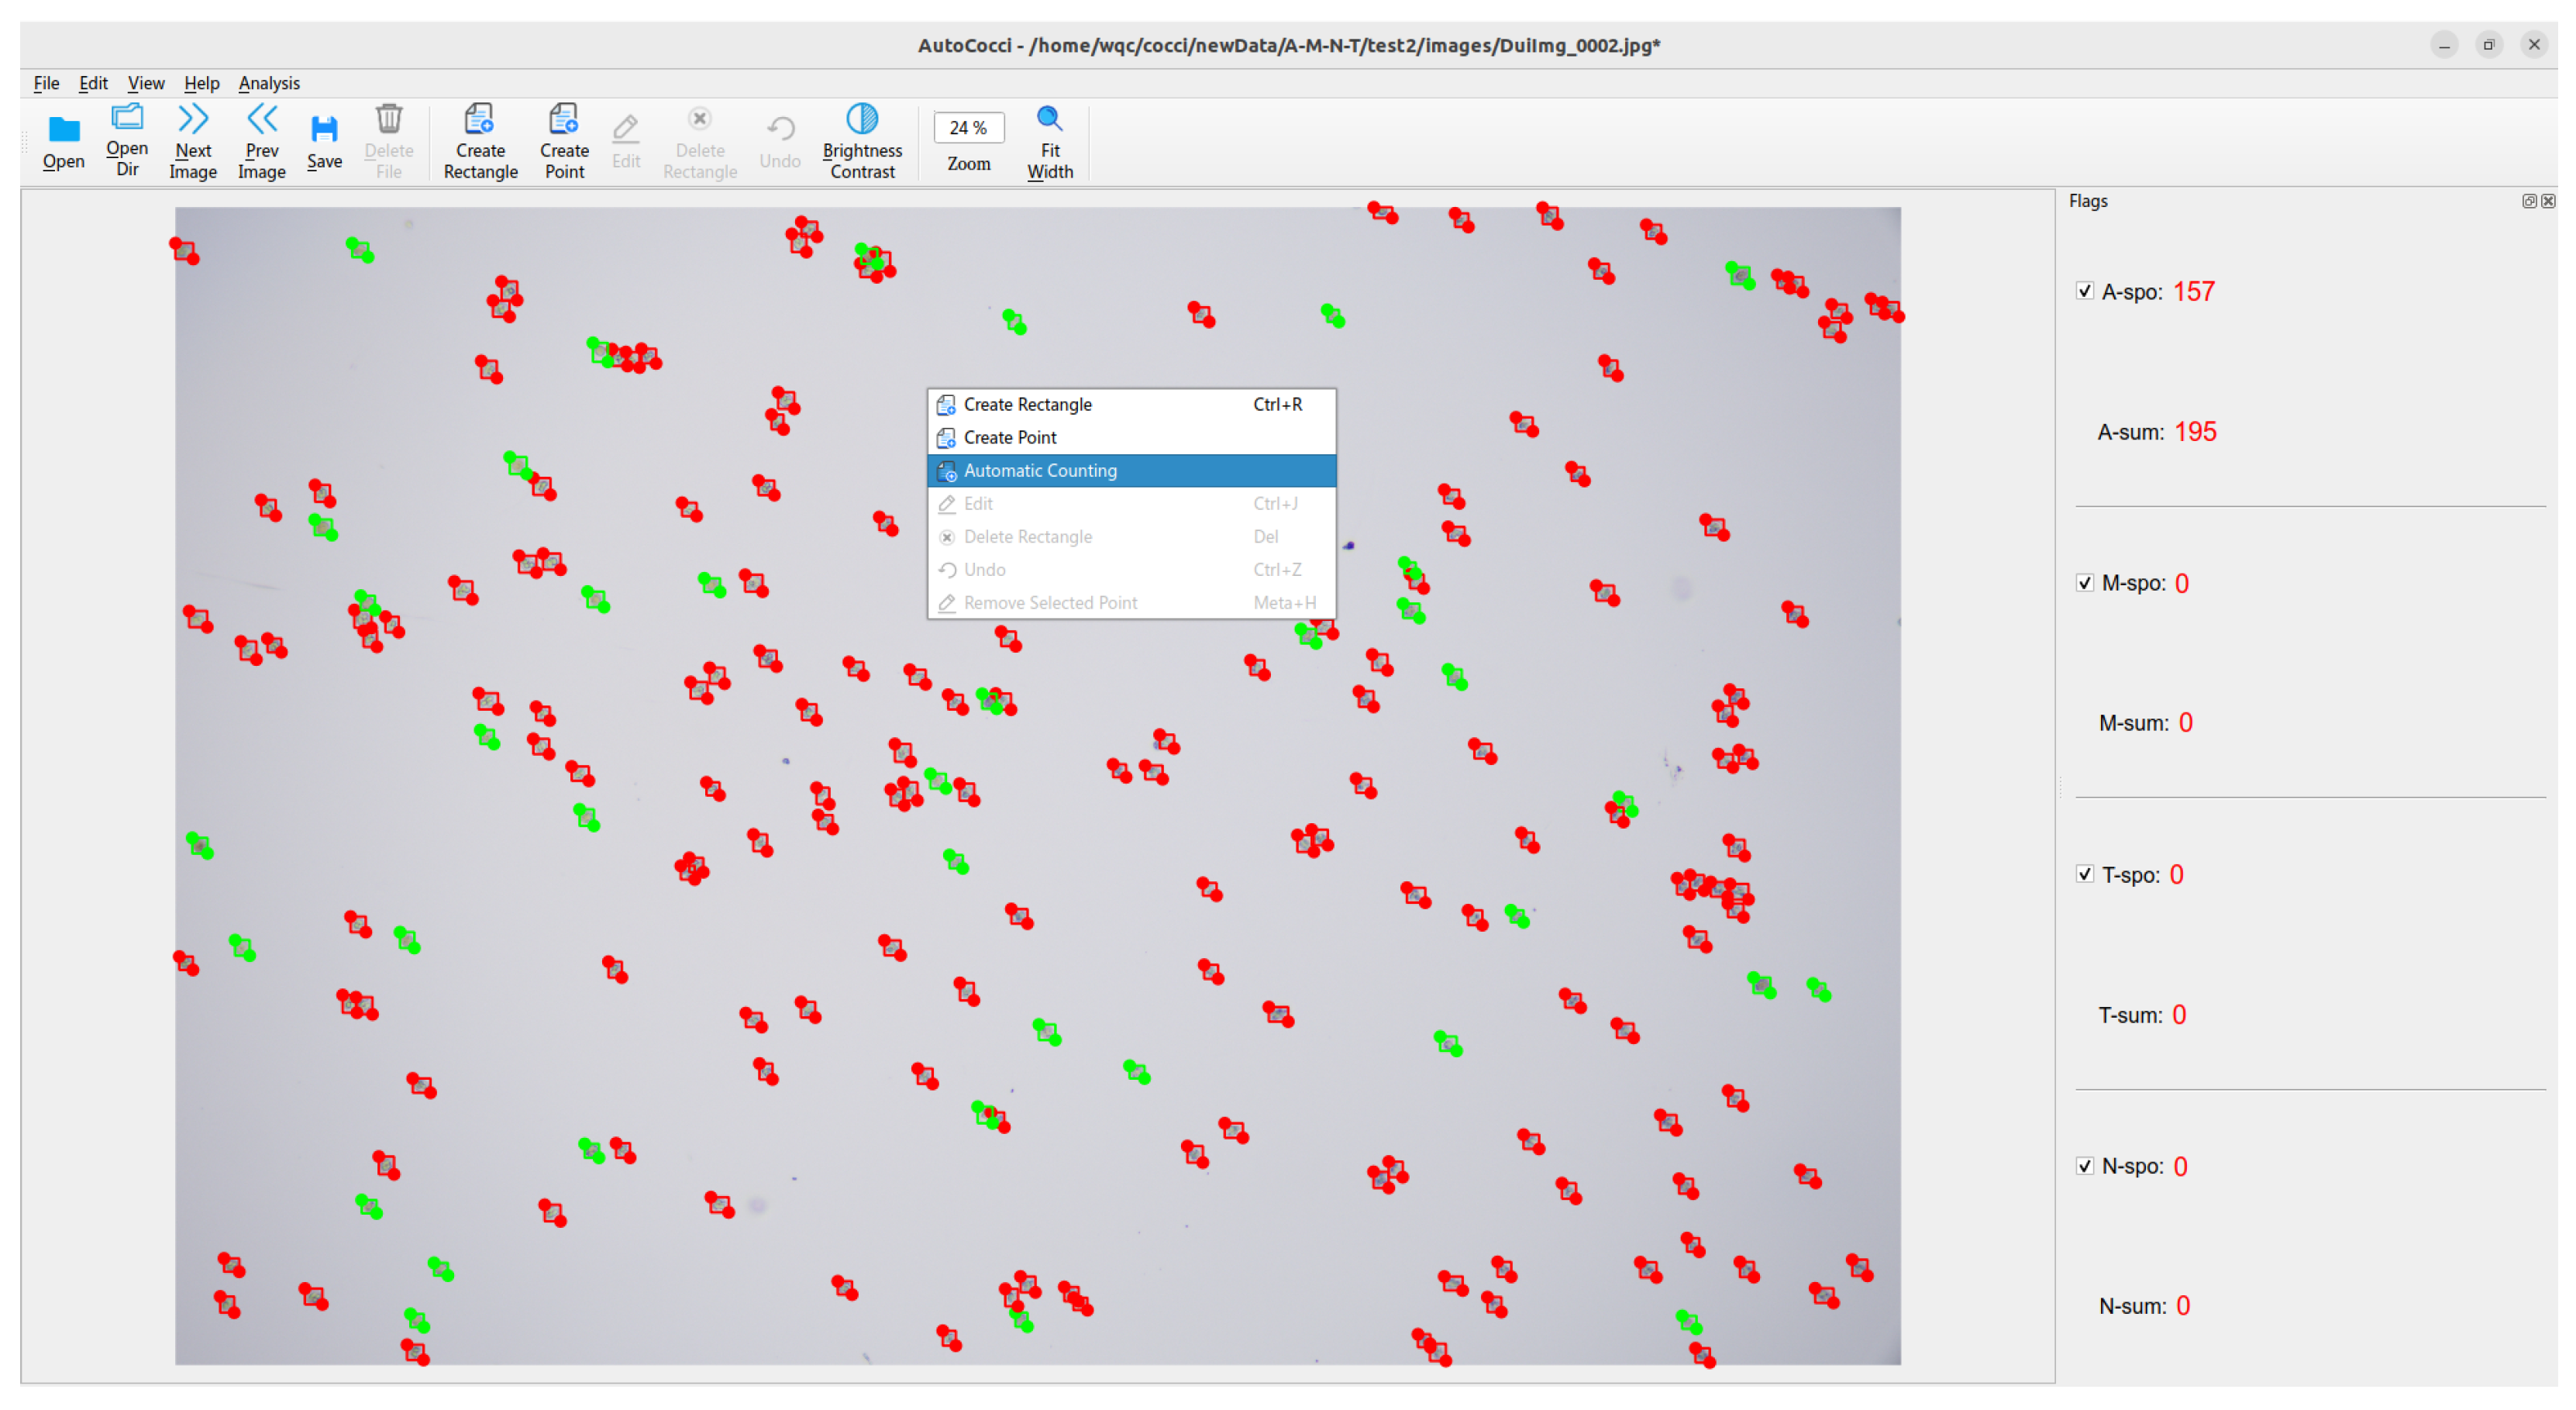Viewport: 2576px width, 1410px height.
Task: Go to Next Image
Action: pyautogui.click(x=193, y=121)
